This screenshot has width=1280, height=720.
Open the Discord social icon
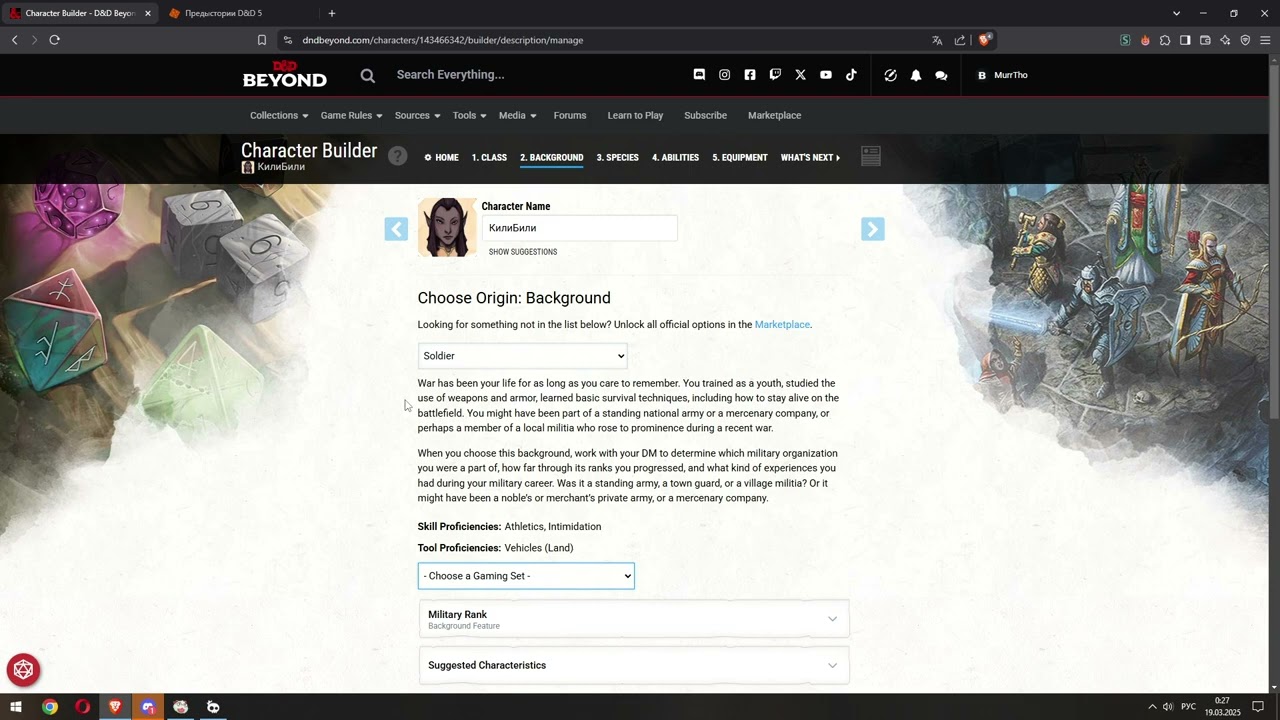coord(699,75)
